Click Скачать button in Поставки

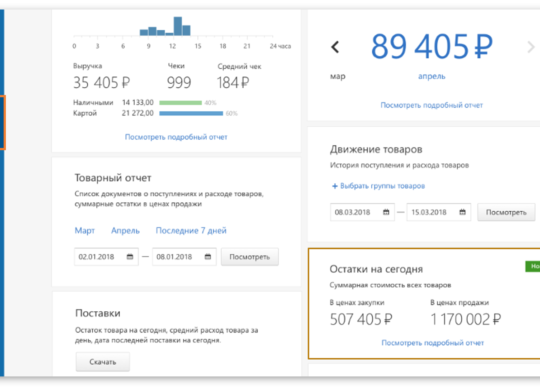[x=103, y=362]
